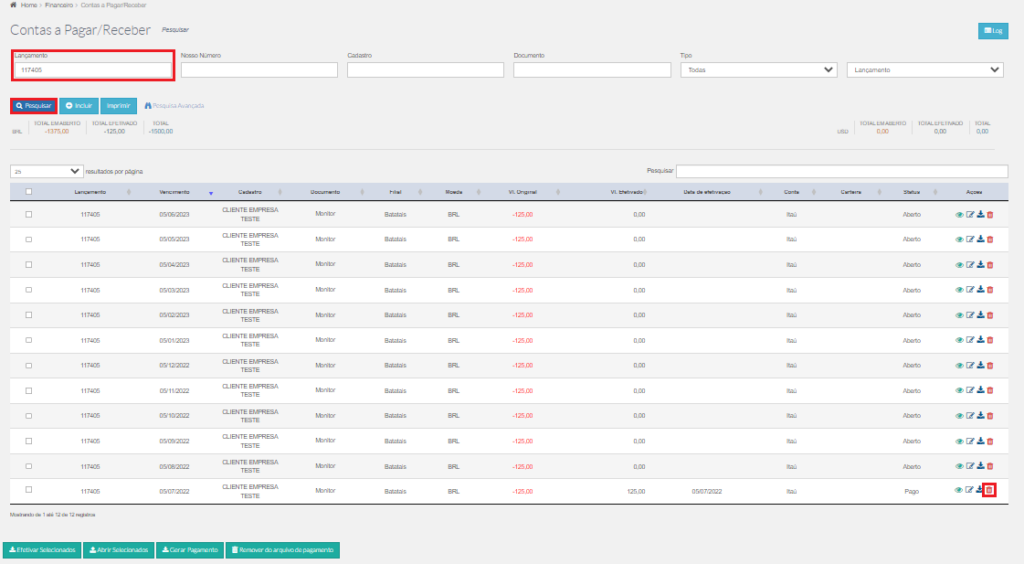Sort table by Moeda column
This screenshot has height=564, width=1024.
[x=454, y=192]
